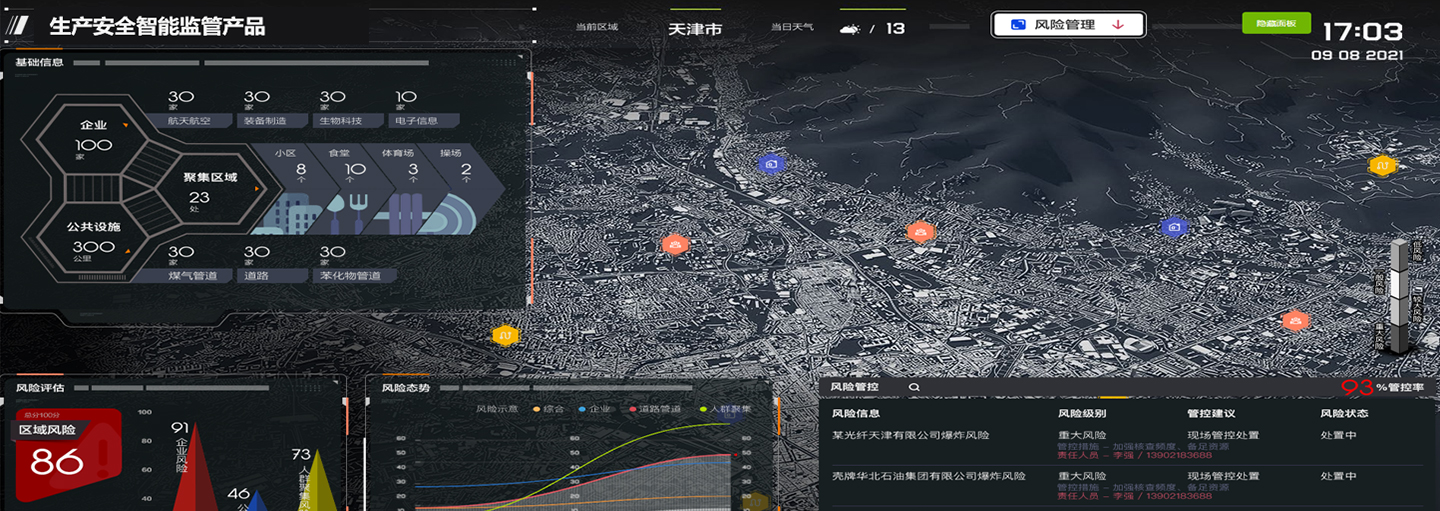Expand the 聚集区域 hexagon arrow
Screen dimensions: 1440x511
[x=257, y=188]
